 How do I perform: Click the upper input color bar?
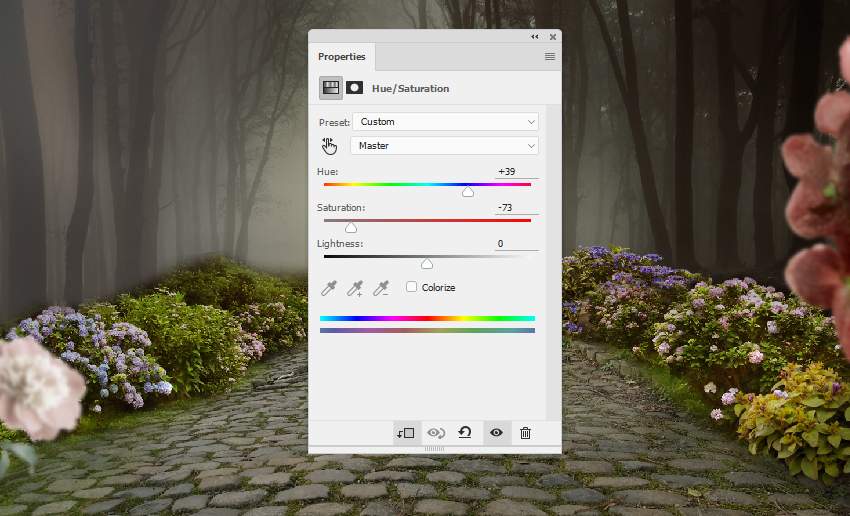(x=427, y=319)
